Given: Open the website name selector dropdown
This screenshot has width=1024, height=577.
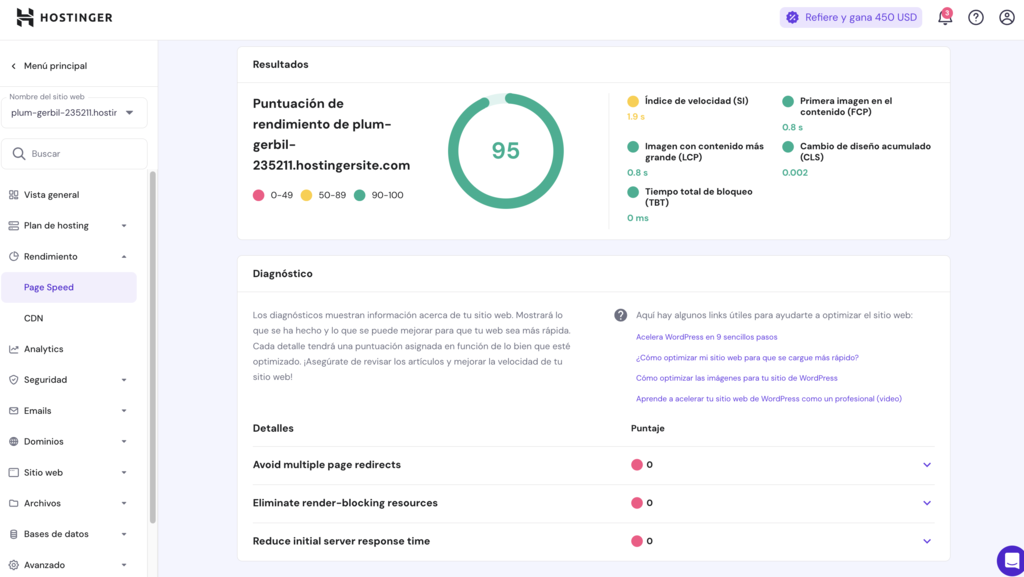Looking at the screenshot, I should coord(75,112).
